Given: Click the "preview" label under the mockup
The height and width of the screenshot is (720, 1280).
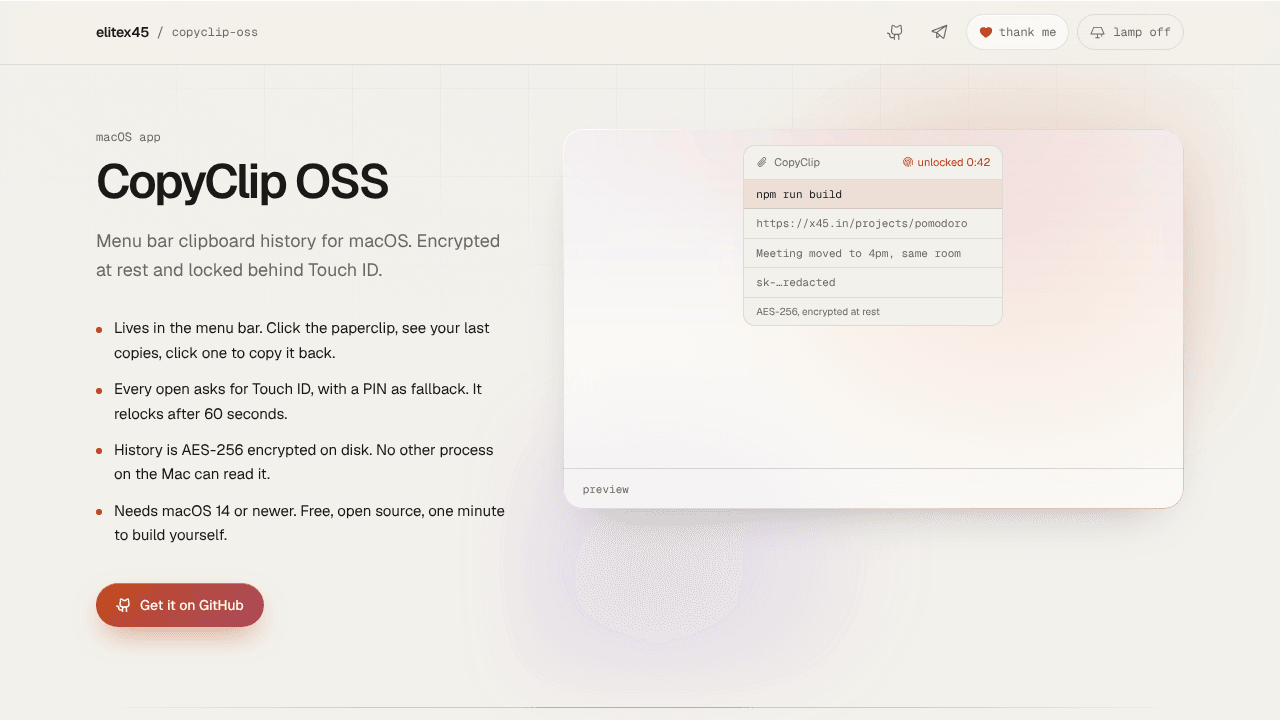Looking at the screenshot, I should [606, 489].
